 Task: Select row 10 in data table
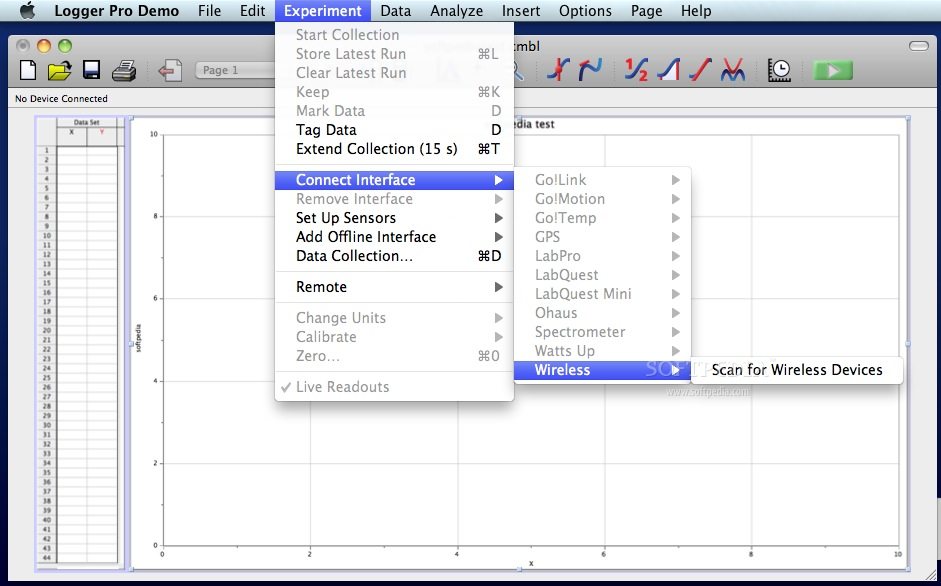click(x=47, y=236)
